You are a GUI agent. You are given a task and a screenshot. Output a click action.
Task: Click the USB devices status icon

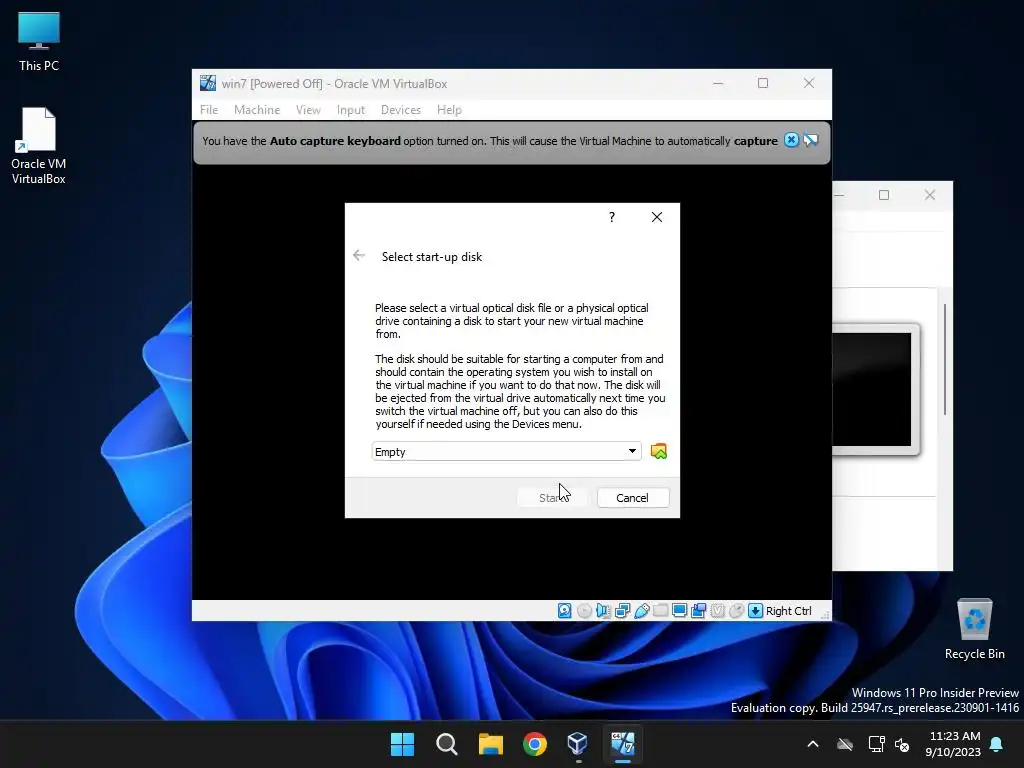tap(641, 611)
